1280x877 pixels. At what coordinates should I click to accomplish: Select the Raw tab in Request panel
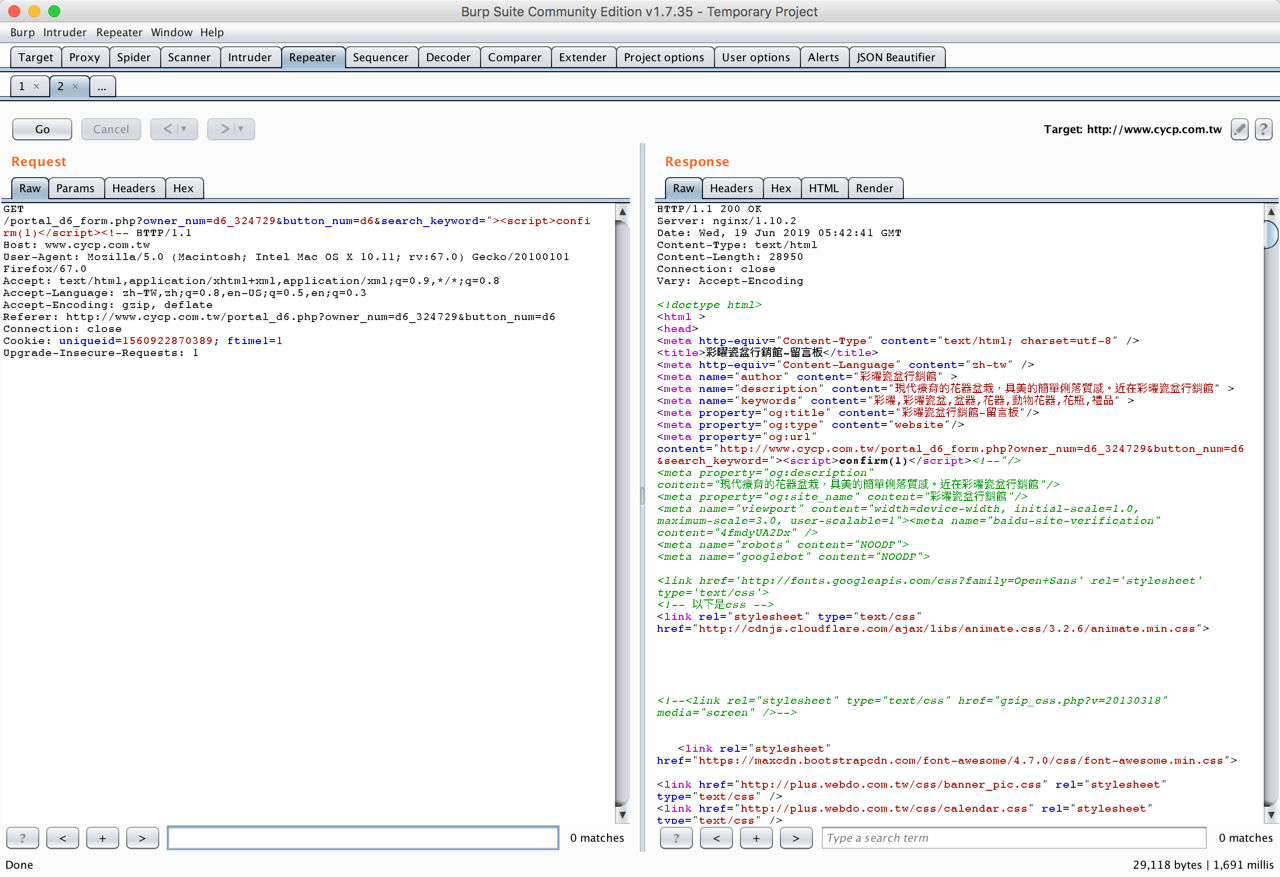[x=30, y=188]
